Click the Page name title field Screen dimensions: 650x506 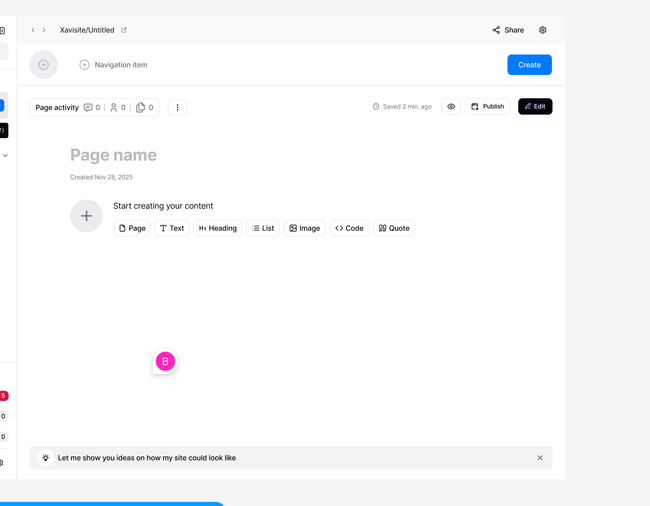coord(113,155)
